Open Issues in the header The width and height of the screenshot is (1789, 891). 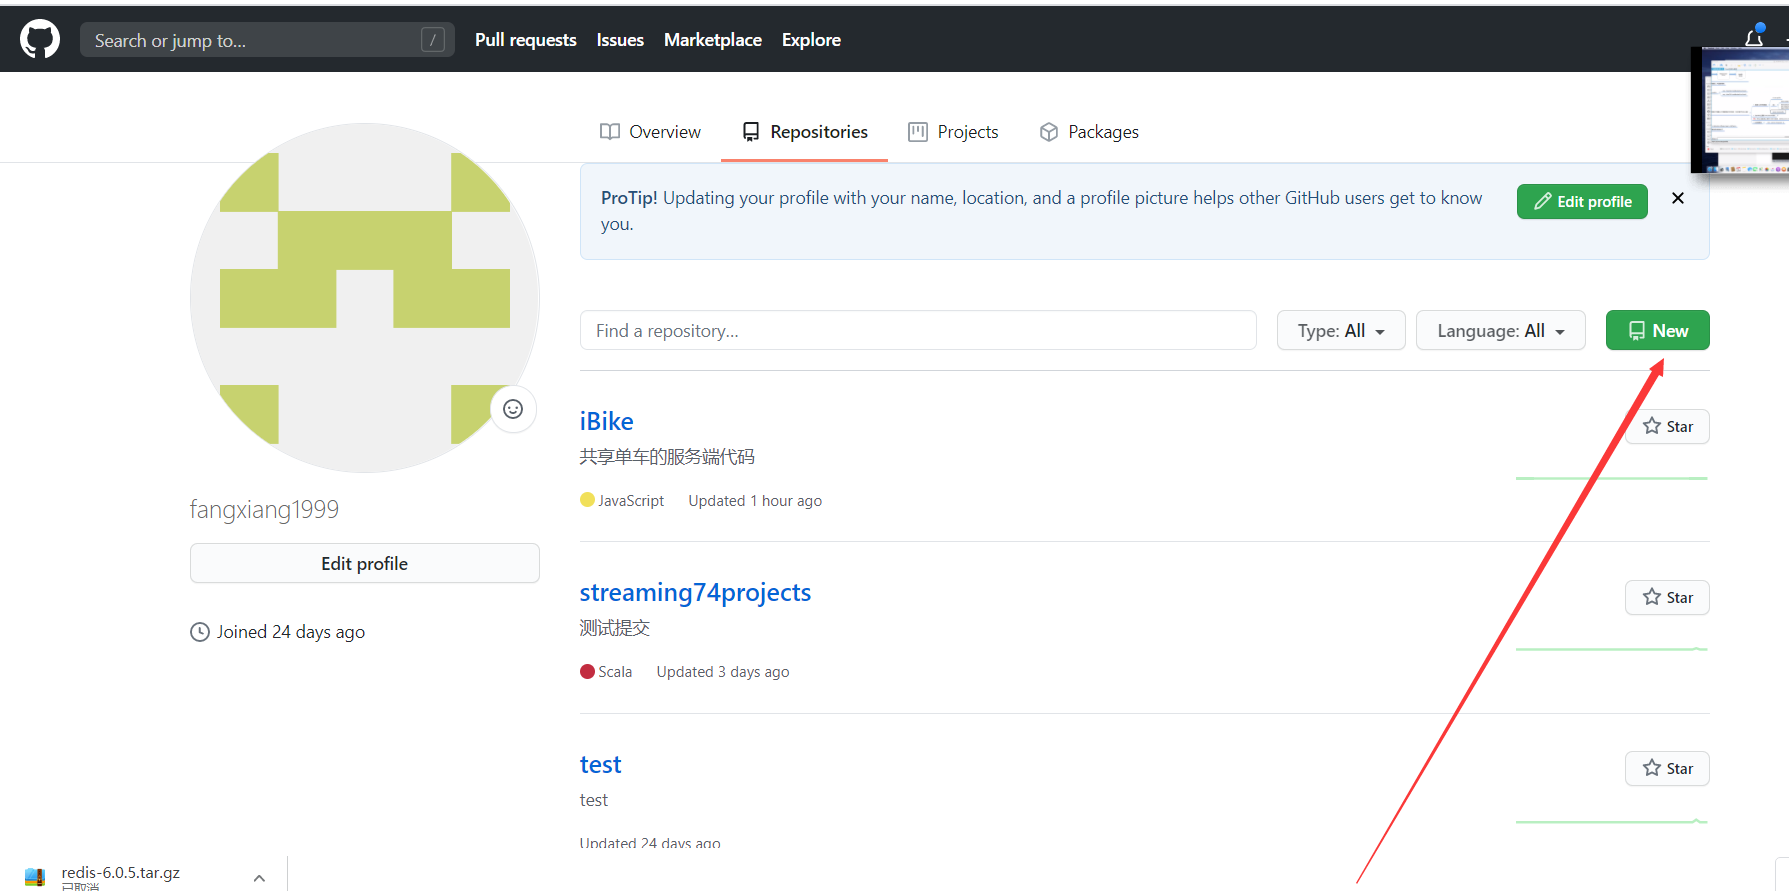620,40
